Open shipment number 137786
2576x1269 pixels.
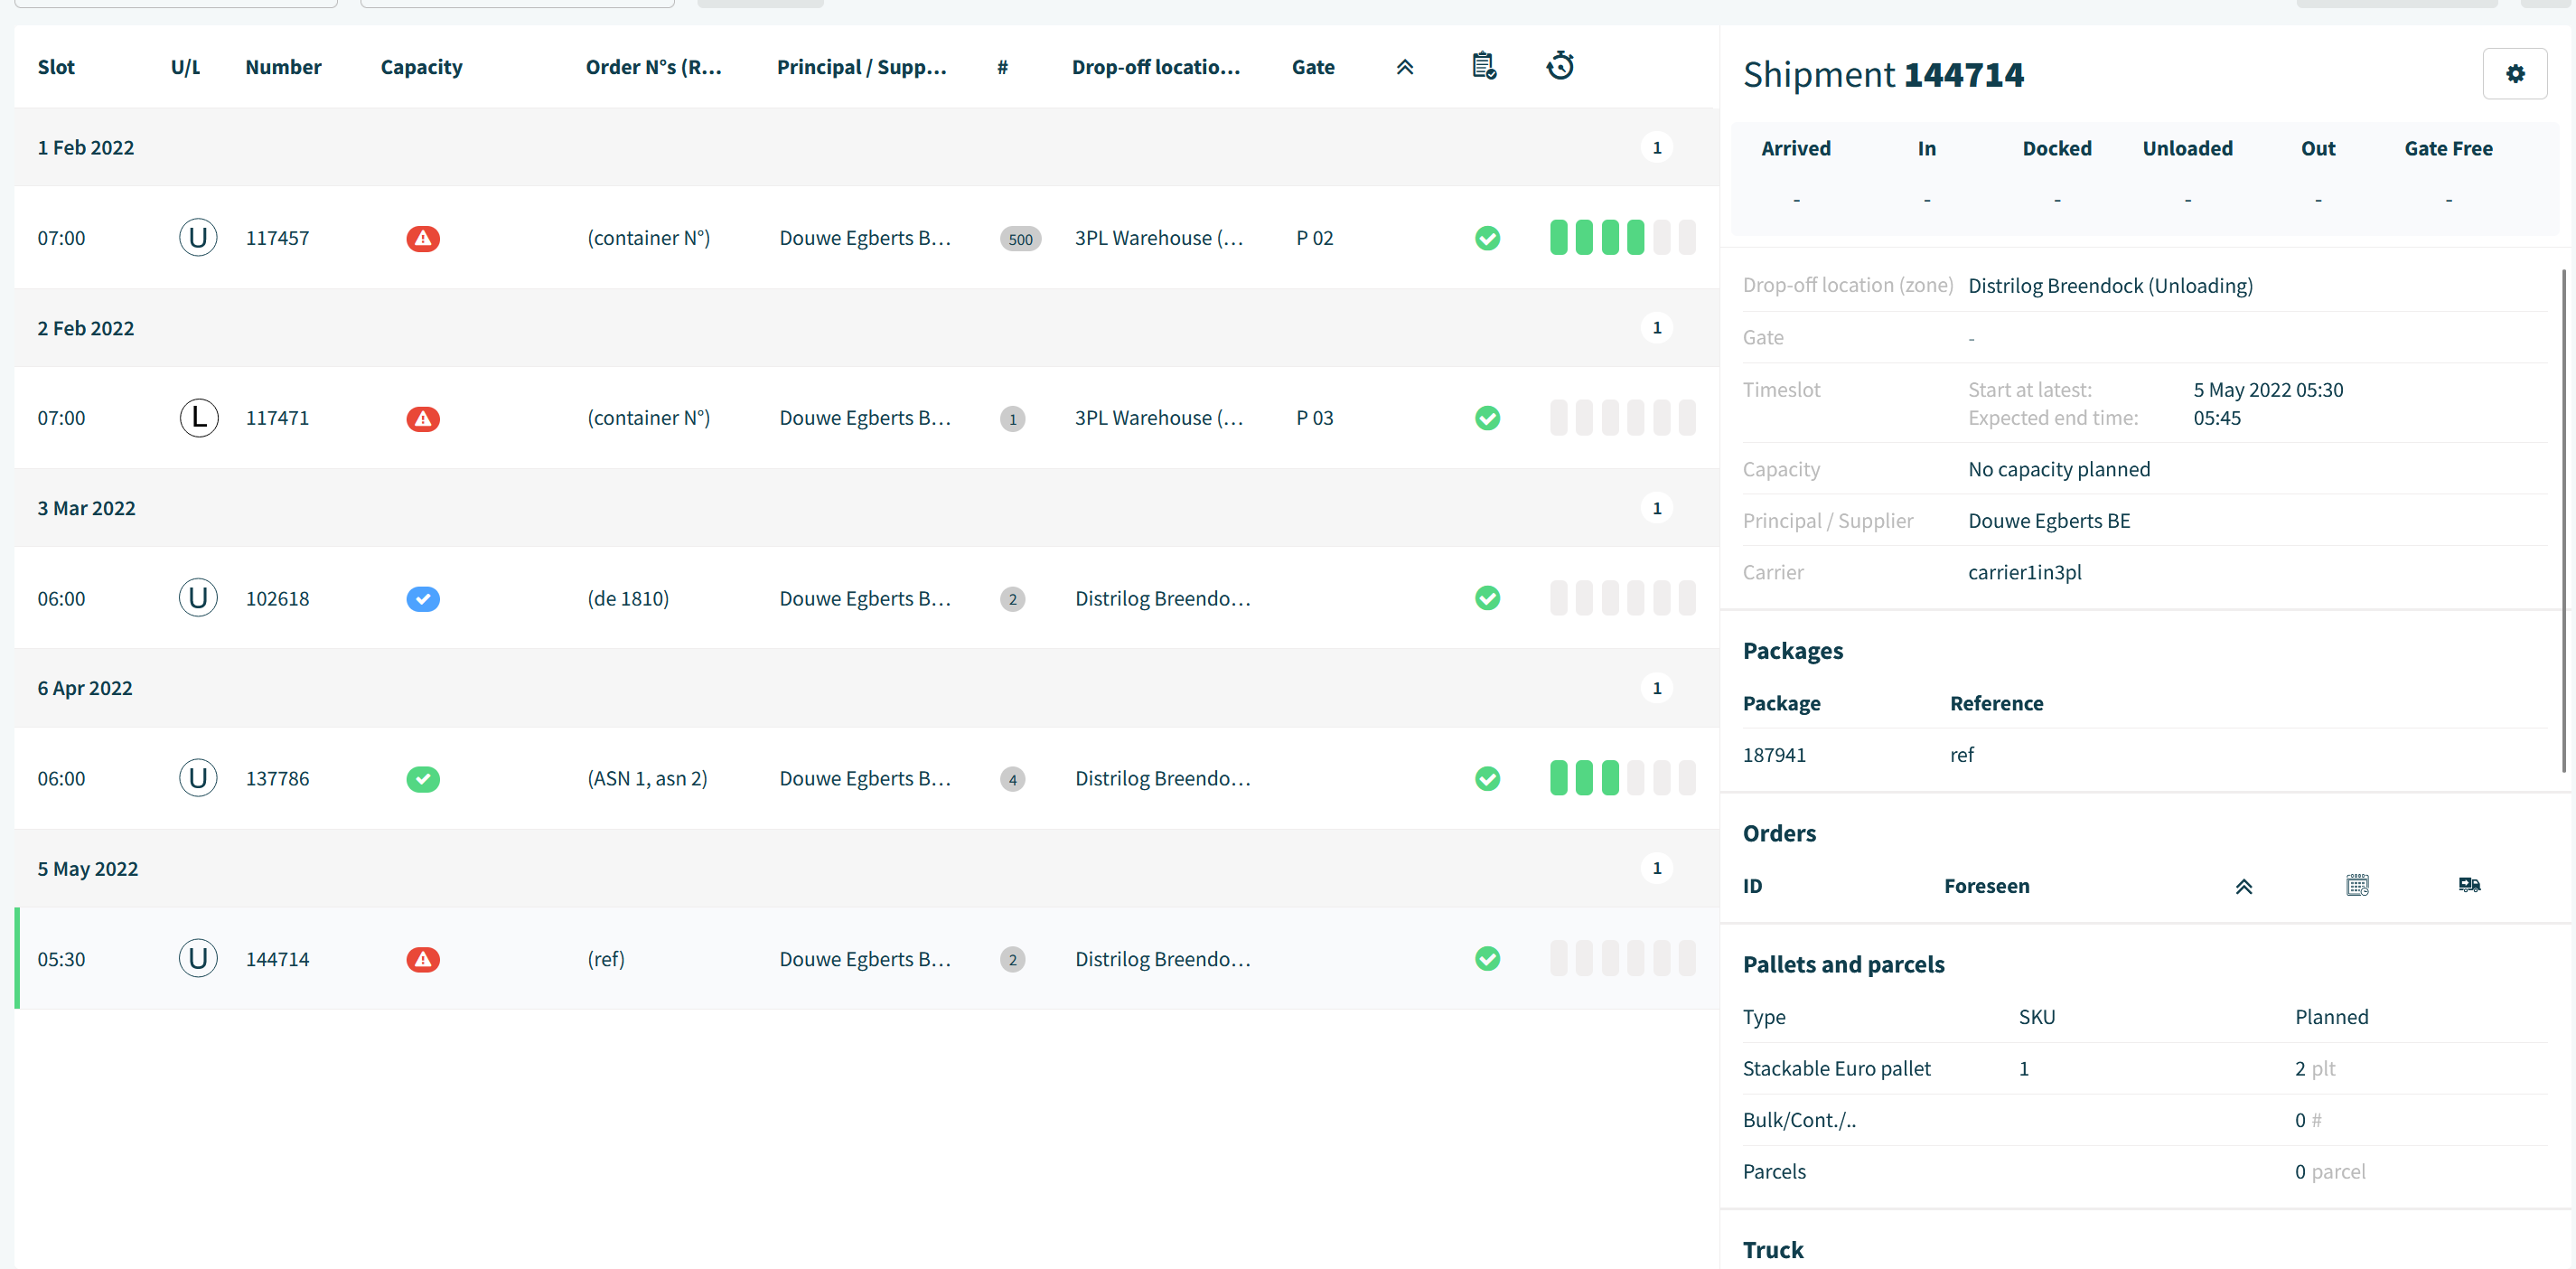pyautogui.click(x=277, y=778)
